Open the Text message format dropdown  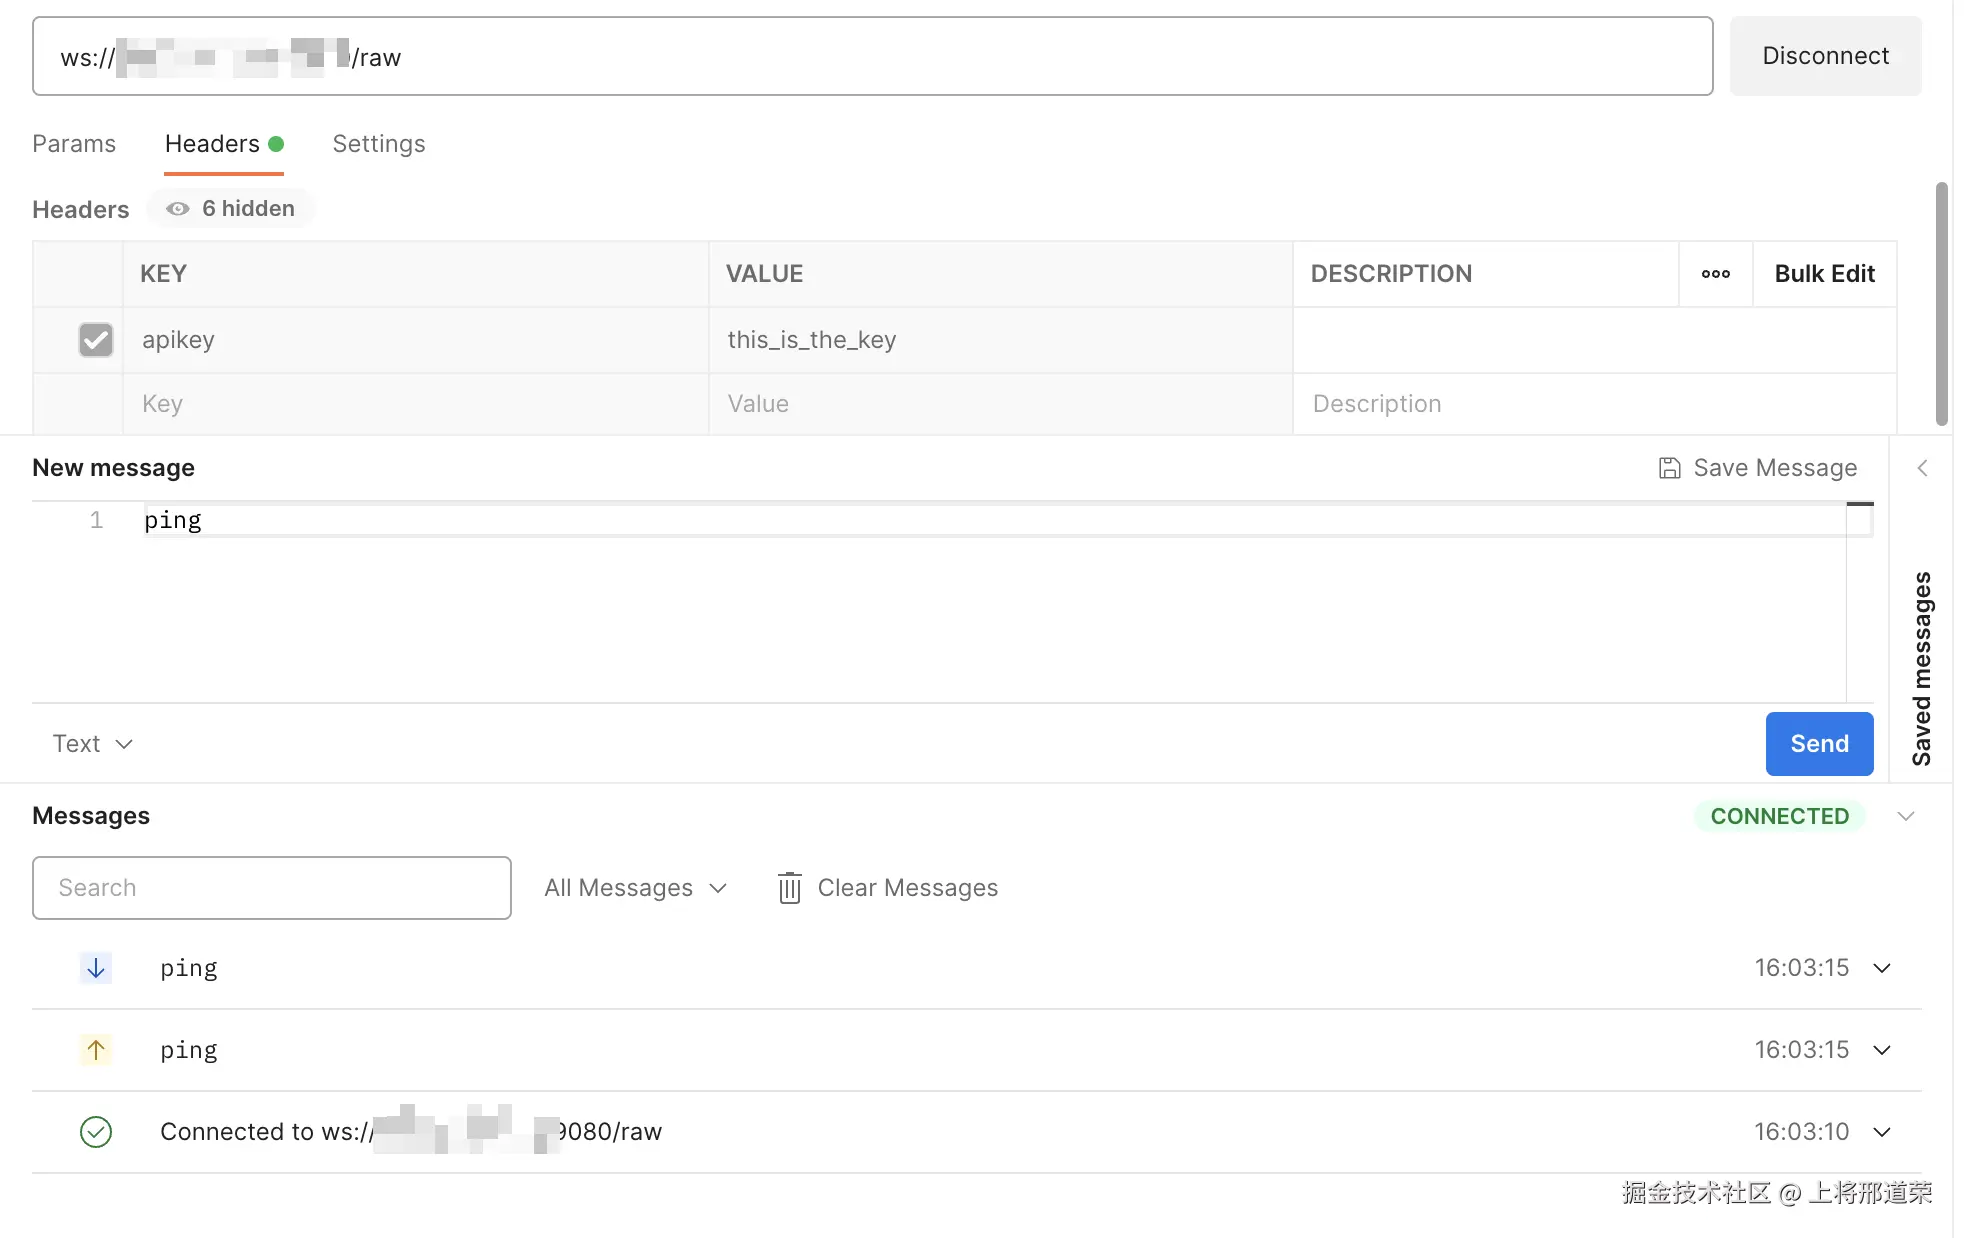(x=92, y=744)
